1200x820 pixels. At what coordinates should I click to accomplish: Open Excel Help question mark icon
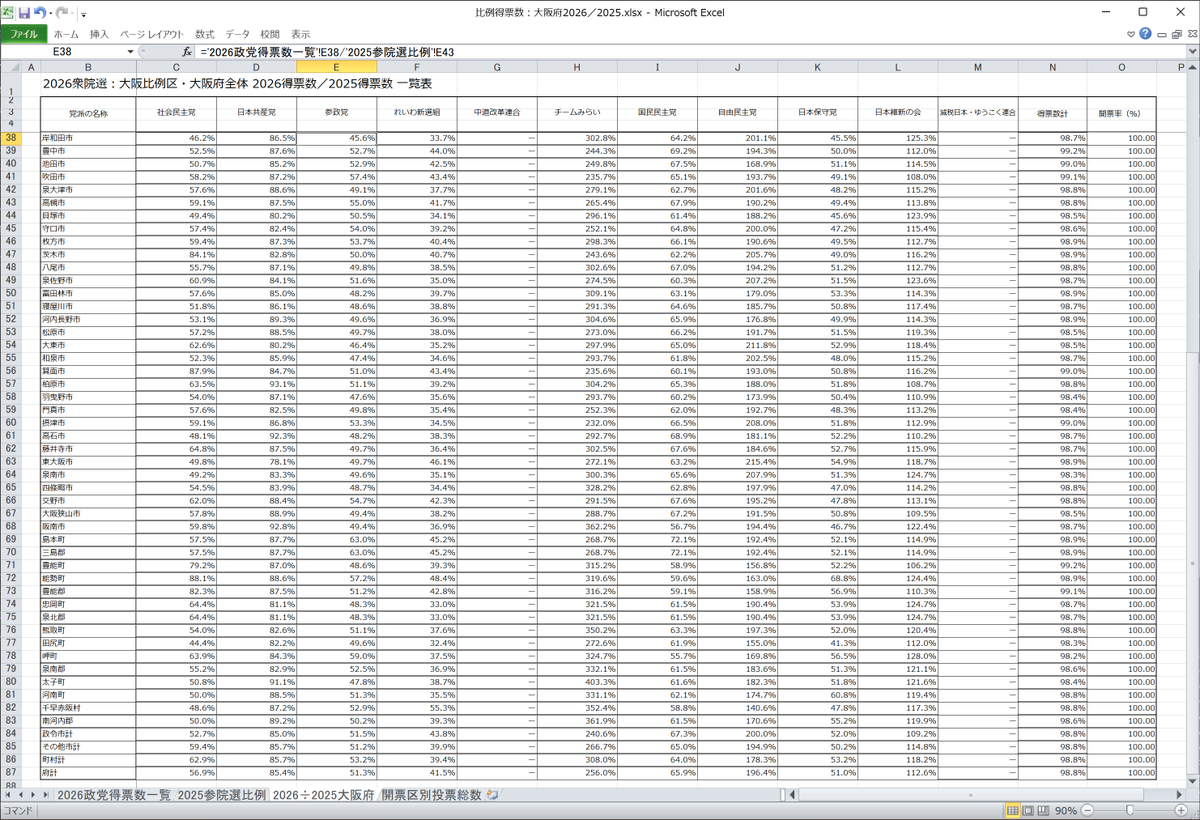(x=1145, y=34)
